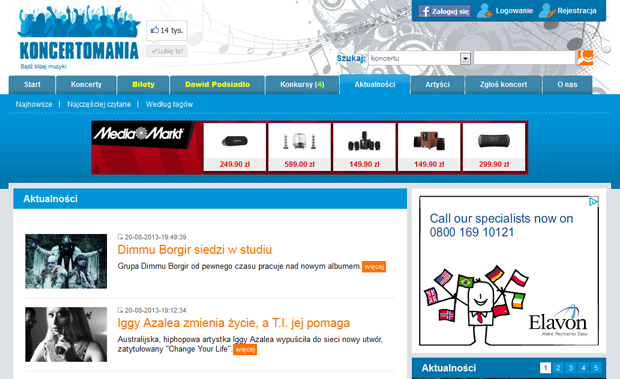620x379 pixels.
Task: Click the orange search magnifier button
Action: [x=585, y=58]
